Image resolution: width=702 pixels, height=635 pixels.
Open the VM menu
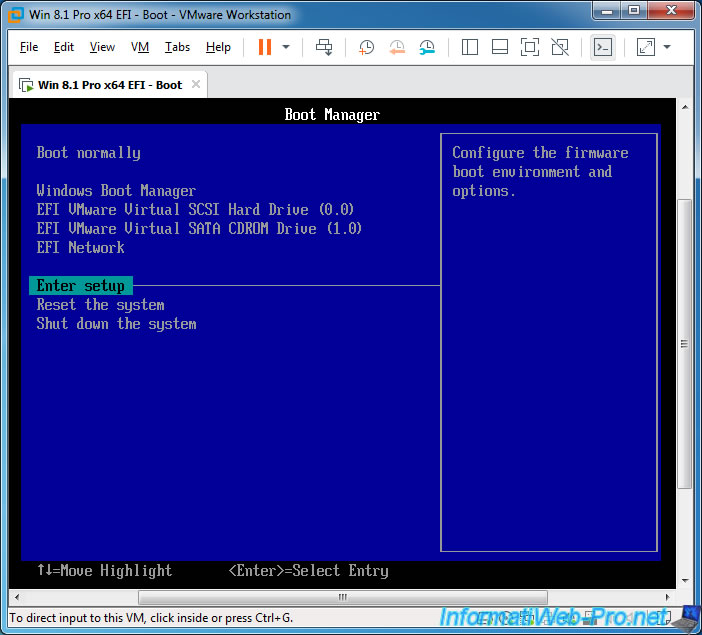tap(140, 47)
